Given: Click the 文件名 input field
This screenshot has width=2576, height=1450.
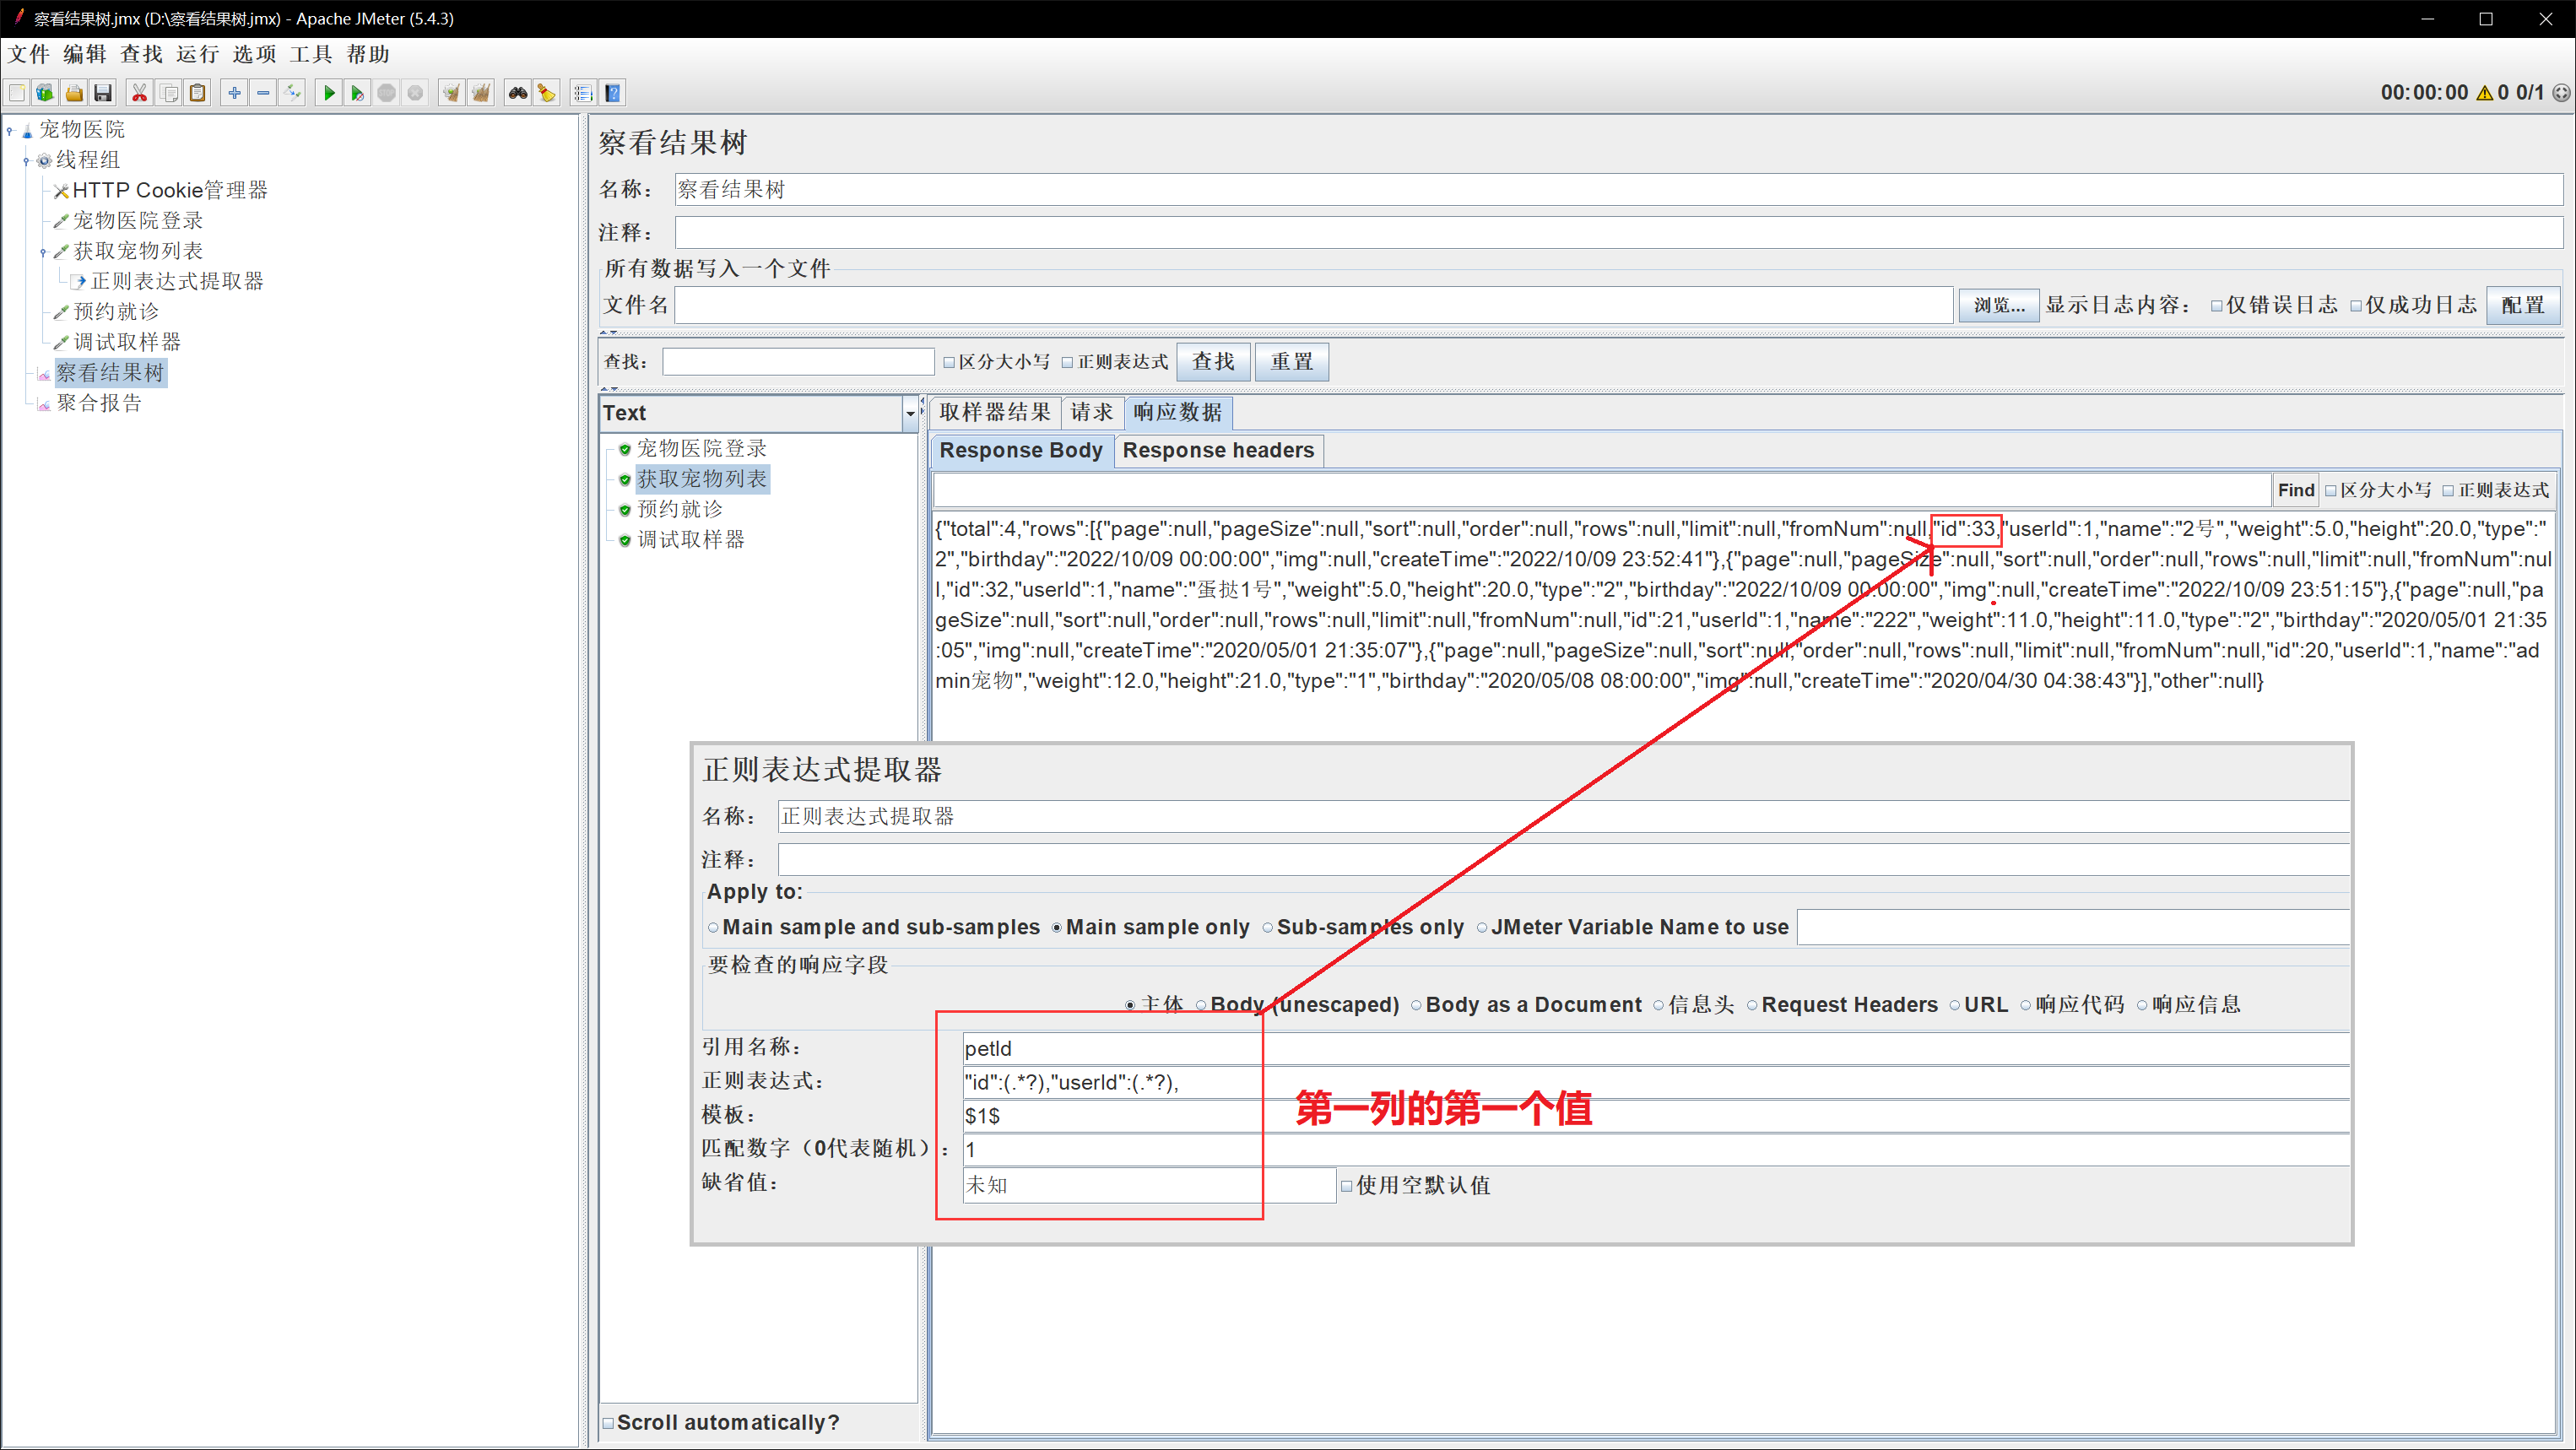Looking at the screenshot, I should tap(1312, 305).
